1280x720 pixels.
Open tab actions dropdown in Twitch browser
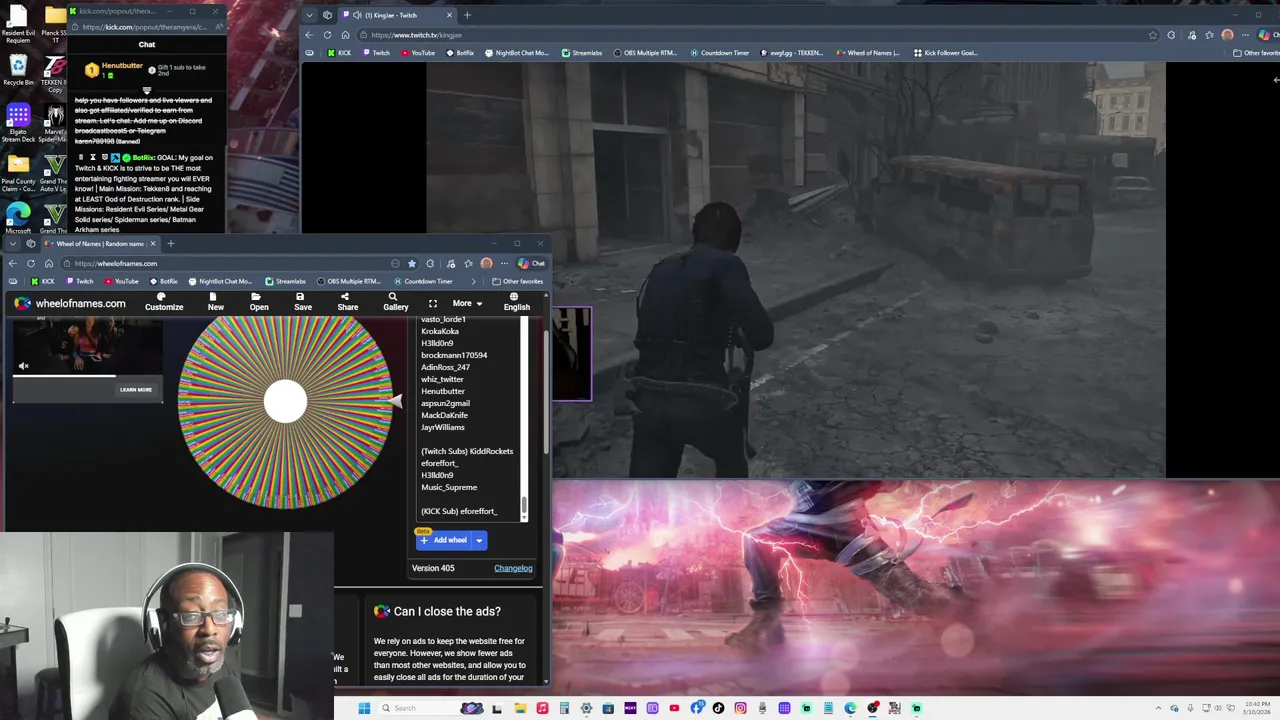pyautogui.click(x=309, y=15)
